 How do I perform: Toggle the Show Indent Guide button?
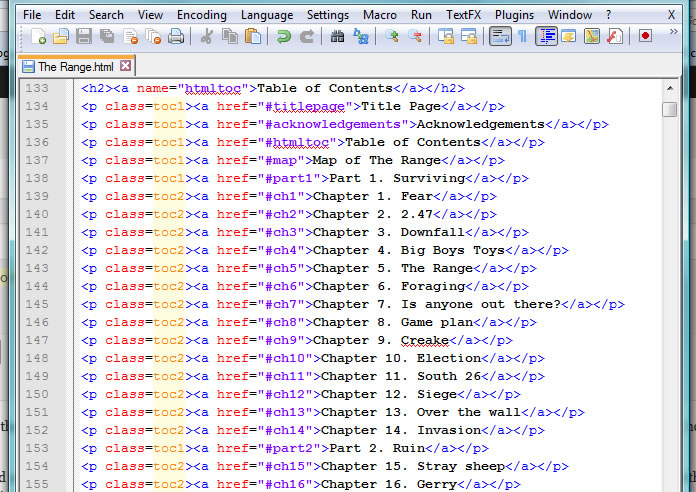coord(547,37)
